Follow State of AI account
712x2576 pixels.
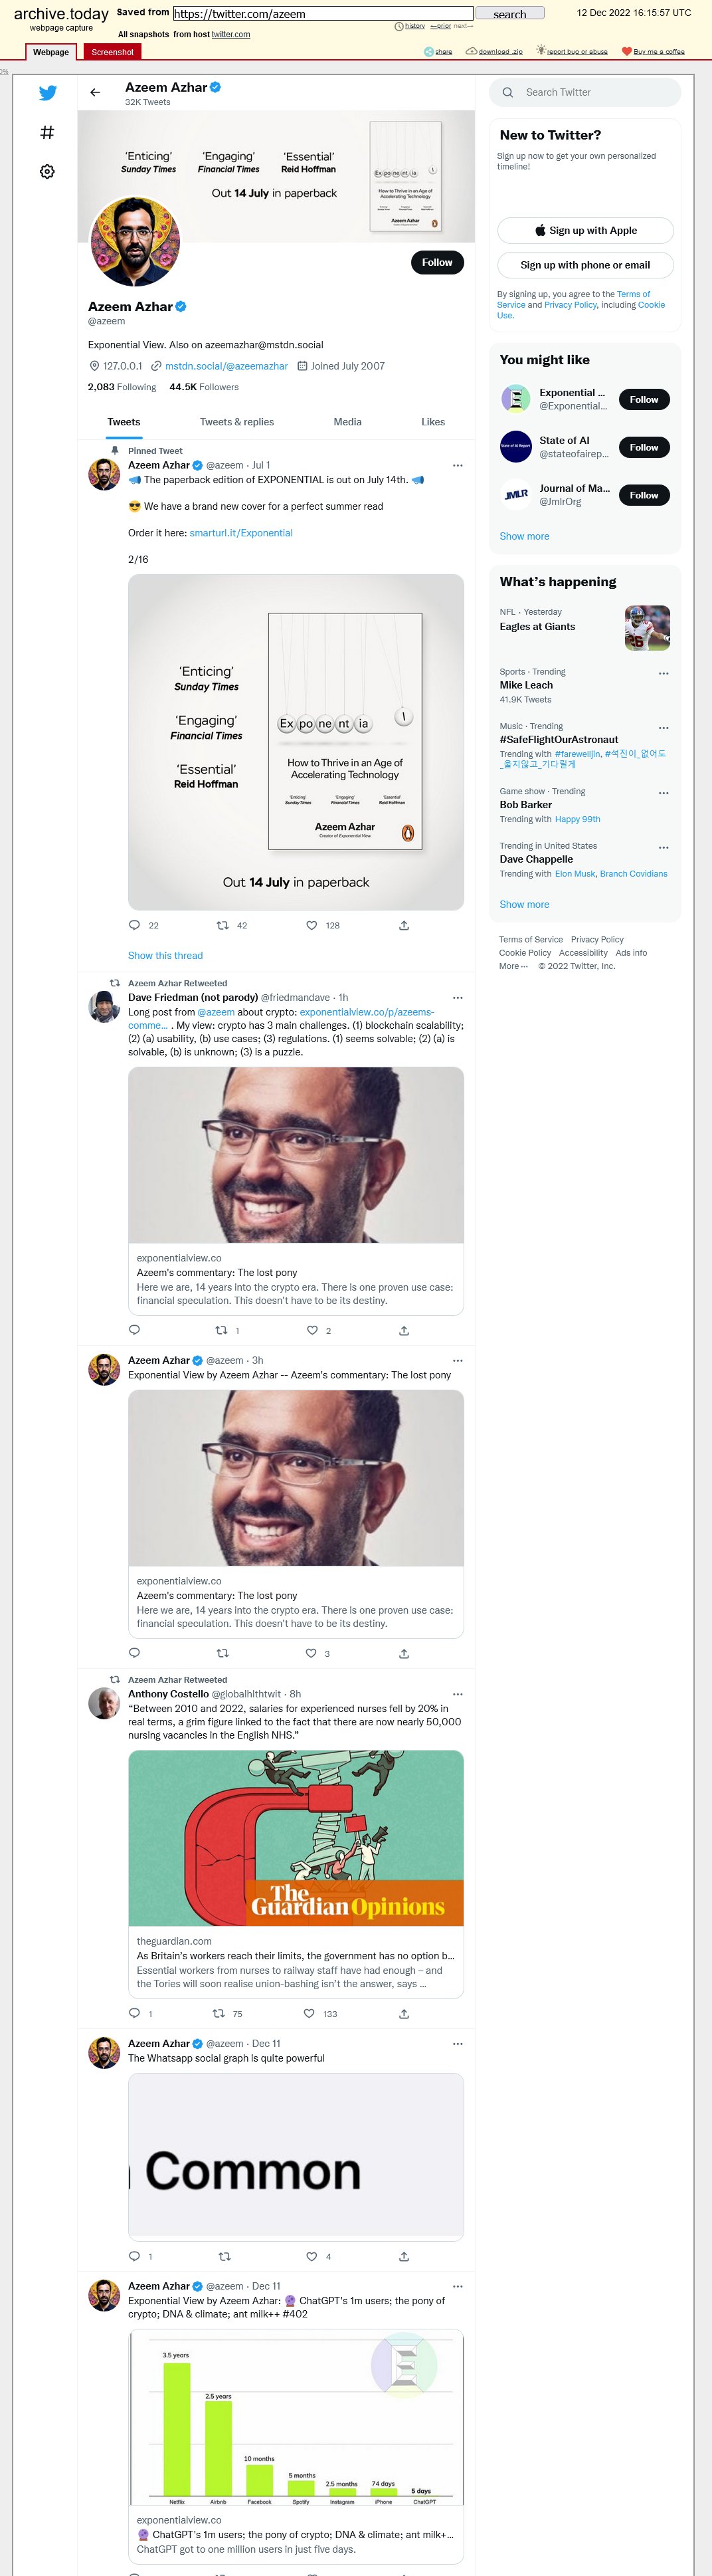click(x=644, y=447)
